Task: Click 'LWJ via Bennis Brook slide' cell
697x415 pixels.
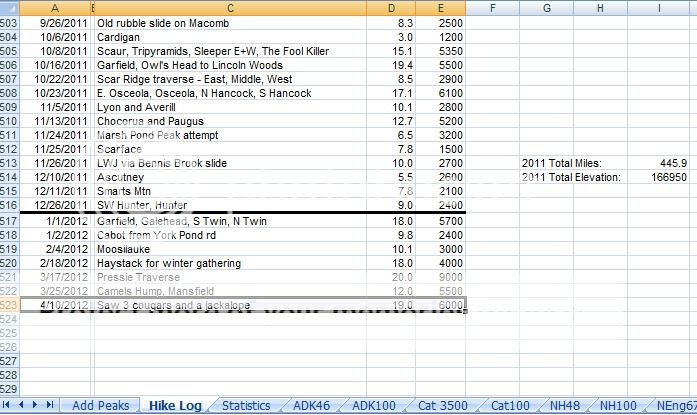Action: tap(230, 163)
